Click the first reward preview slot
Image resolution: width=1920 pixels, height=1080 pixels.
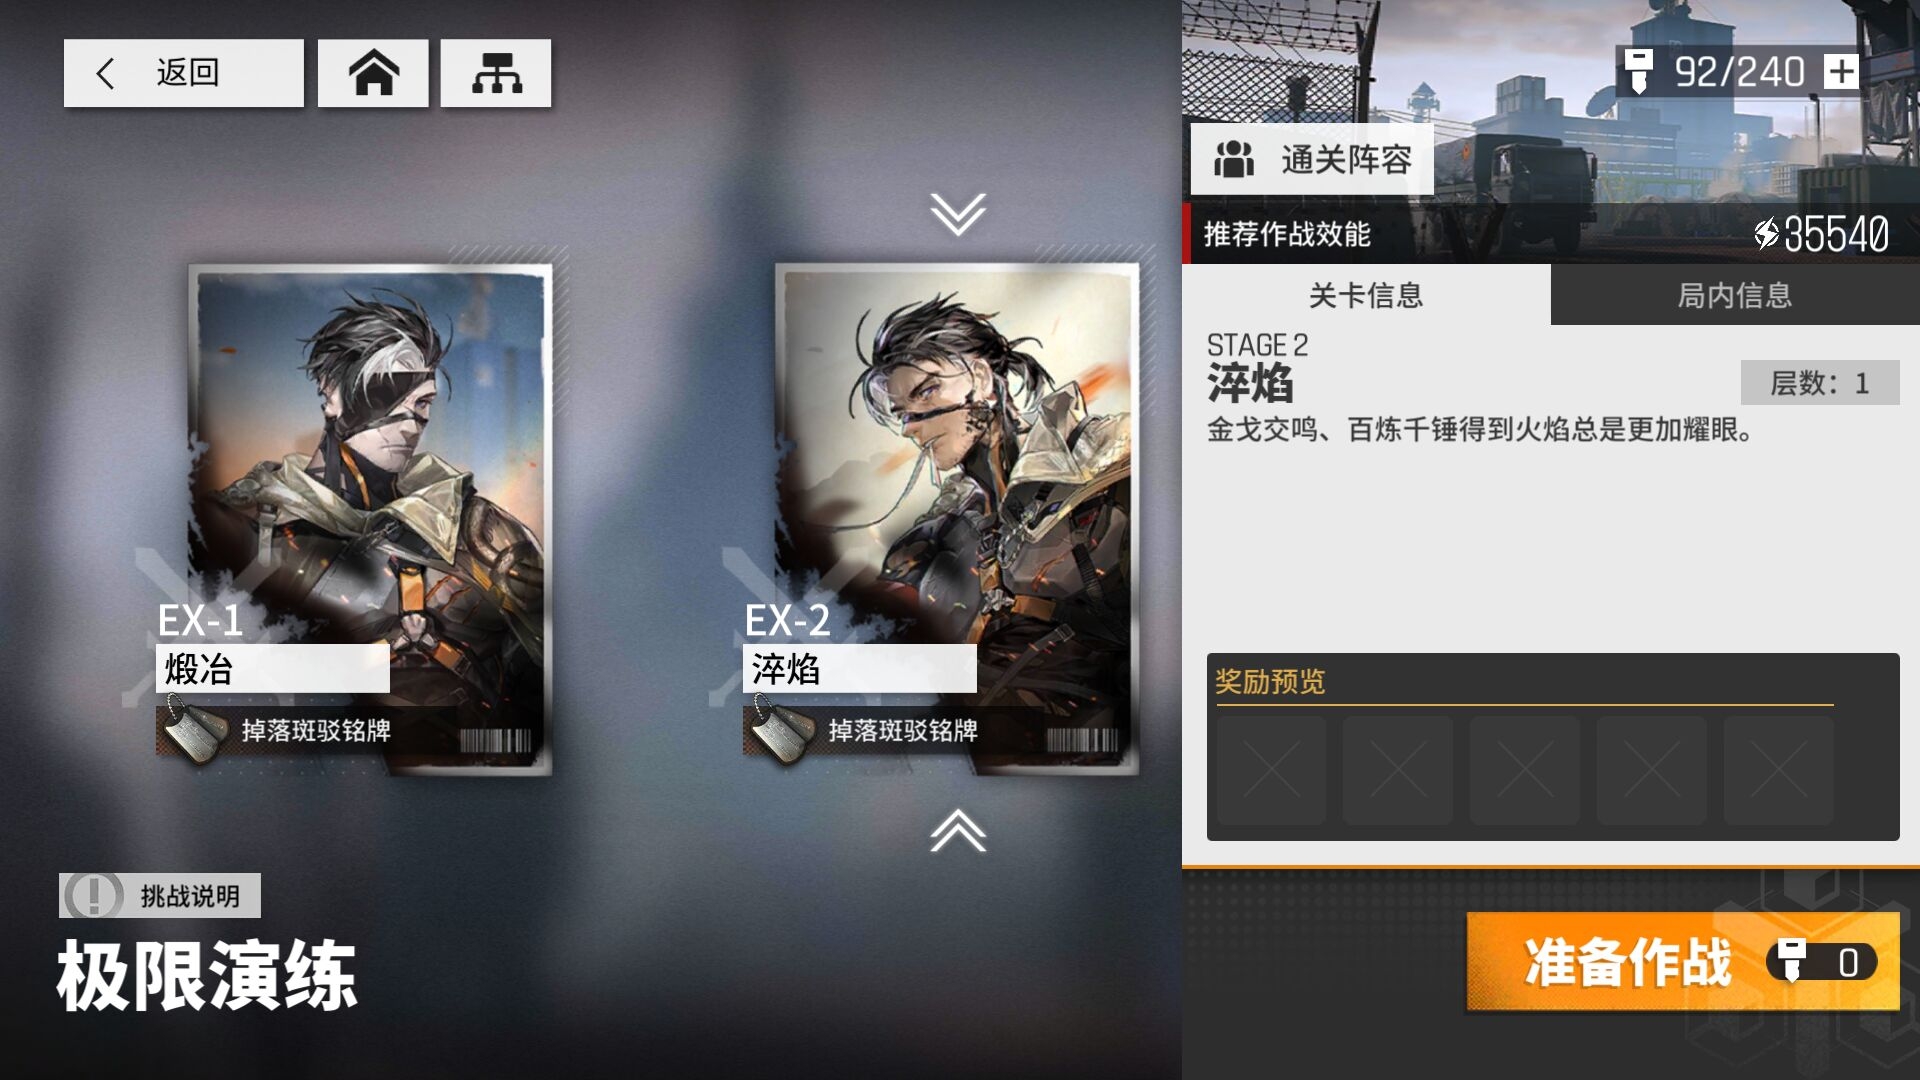click(x=1271, y=770)
